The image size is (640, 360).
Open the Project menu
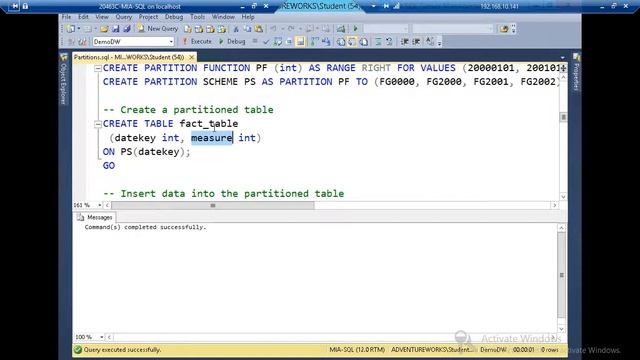[x=148, y=17]
